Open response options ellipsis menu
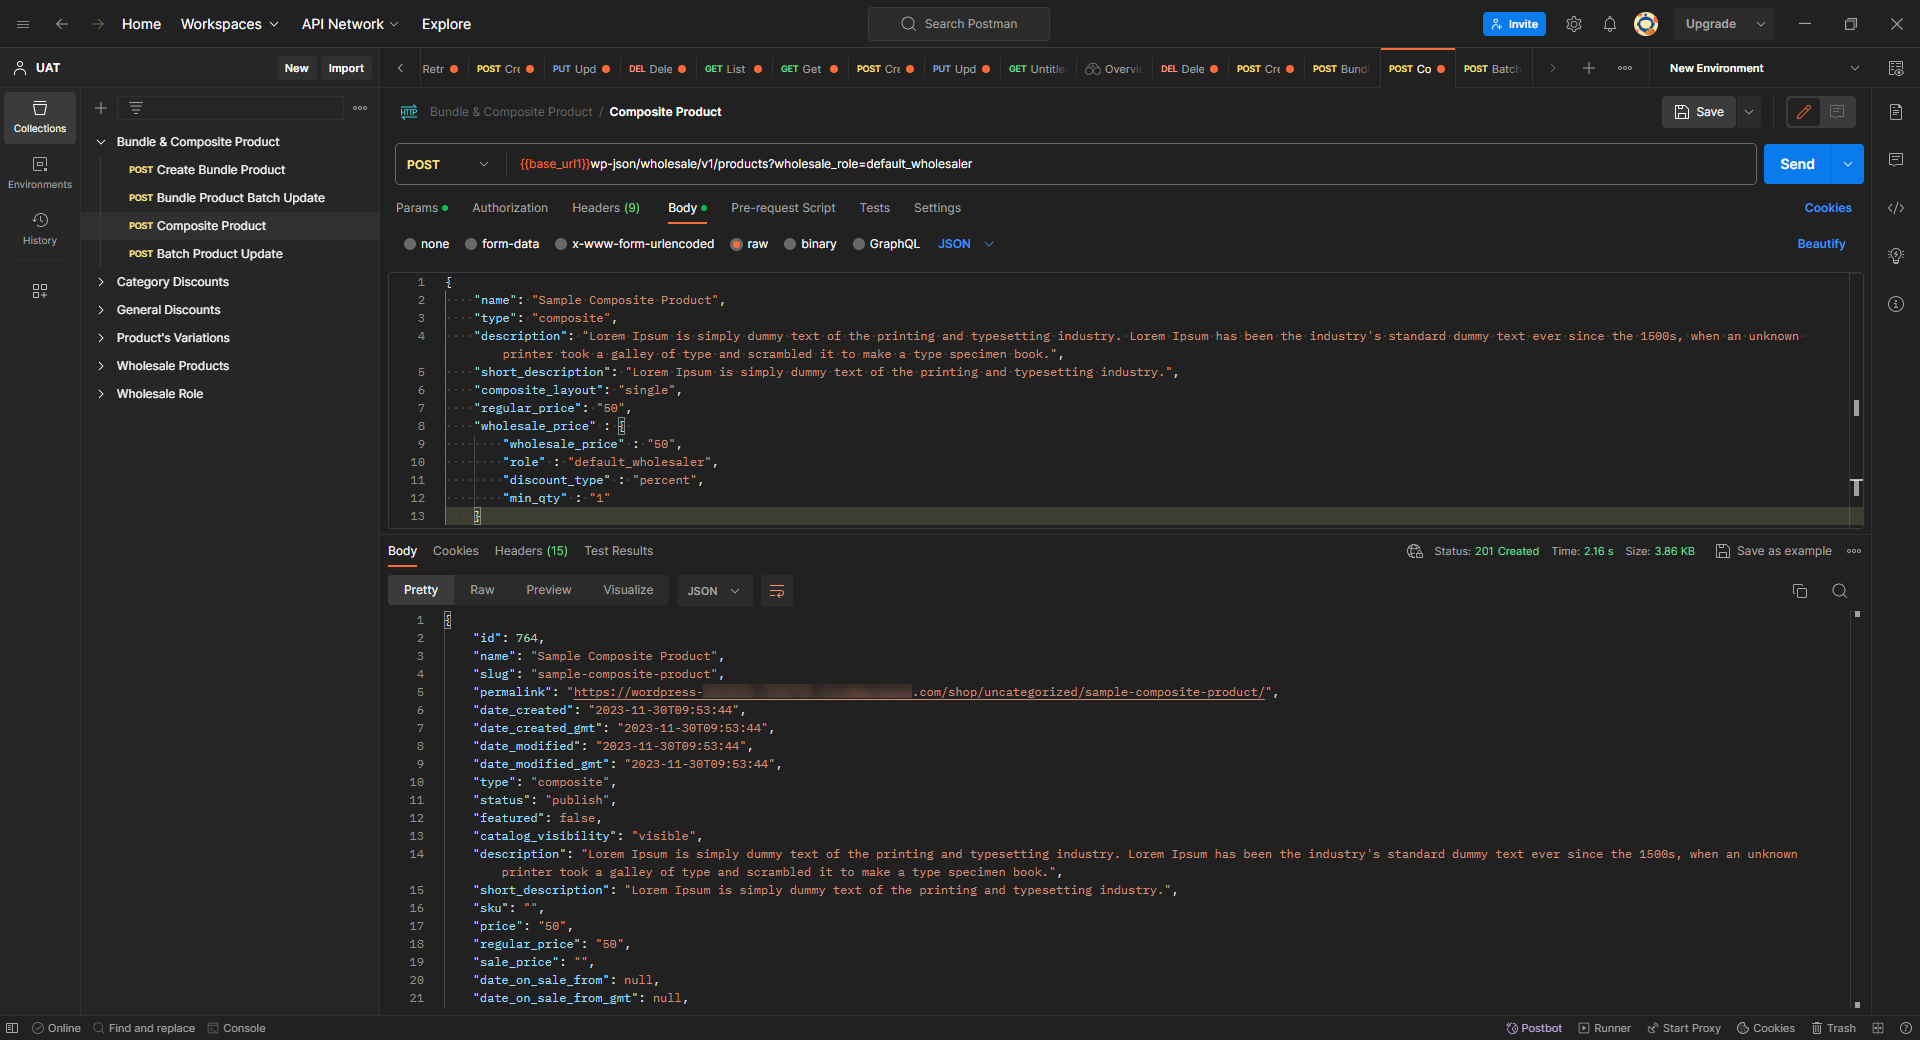This screenshot has width=1920, height=1040. tap(1854, 551)
